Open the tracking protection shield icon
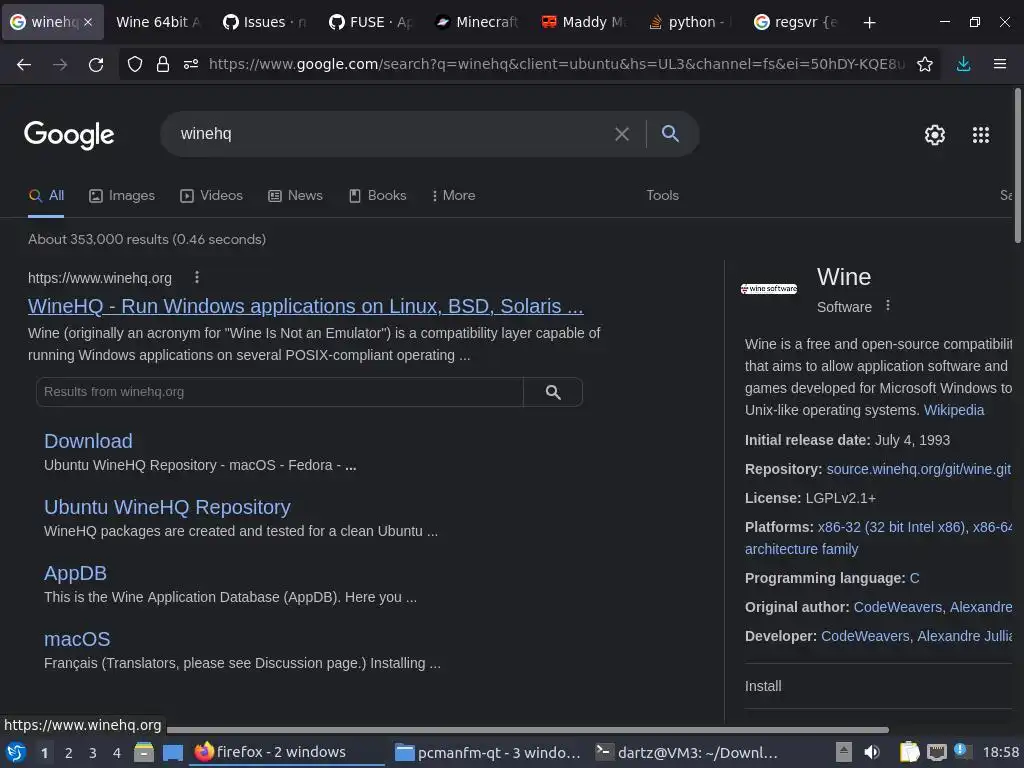1024x768 pixels. pyautogui.click(x=135, y=64)
